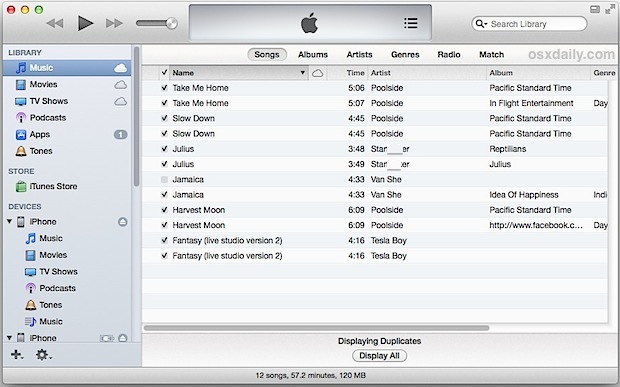
Task: Open Movies under the iPhone device
Action: pyautogui.click(x=53, y=255)
